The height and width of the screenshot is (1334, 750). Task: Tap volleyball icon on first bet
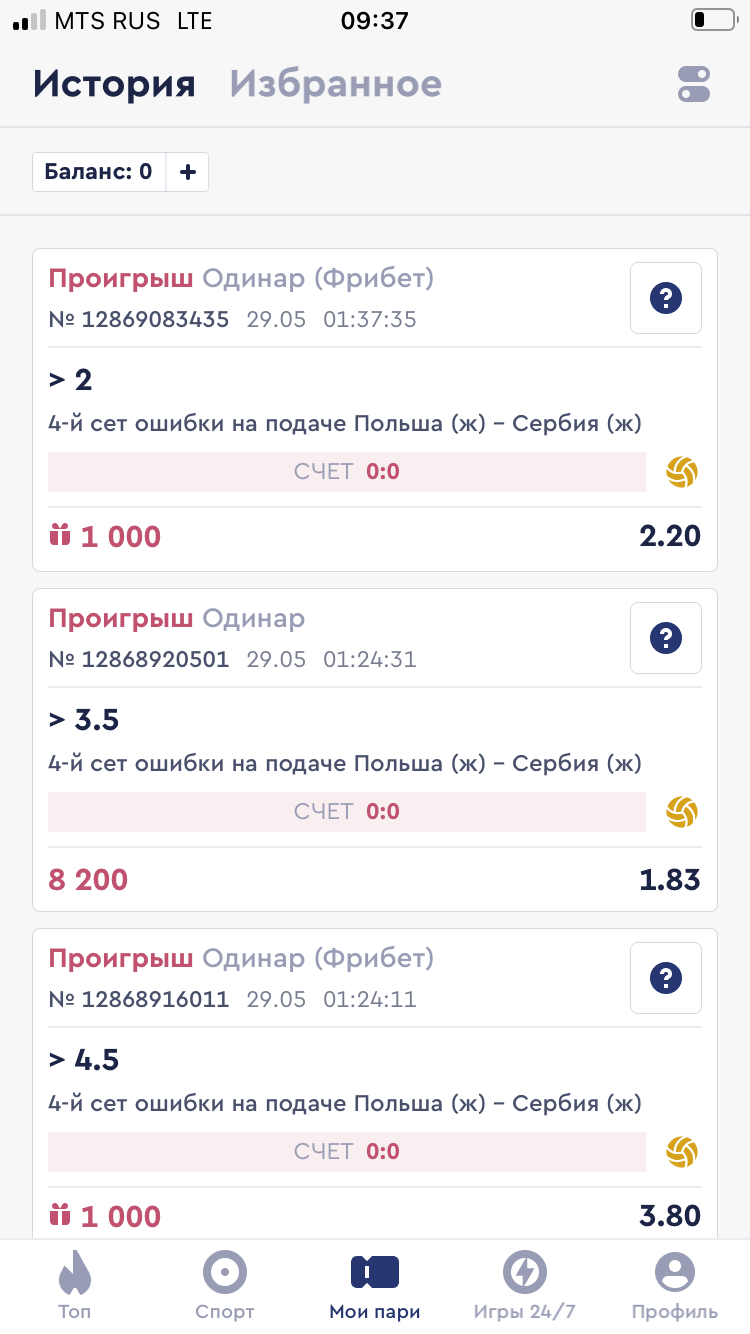(x=682, y=472)
